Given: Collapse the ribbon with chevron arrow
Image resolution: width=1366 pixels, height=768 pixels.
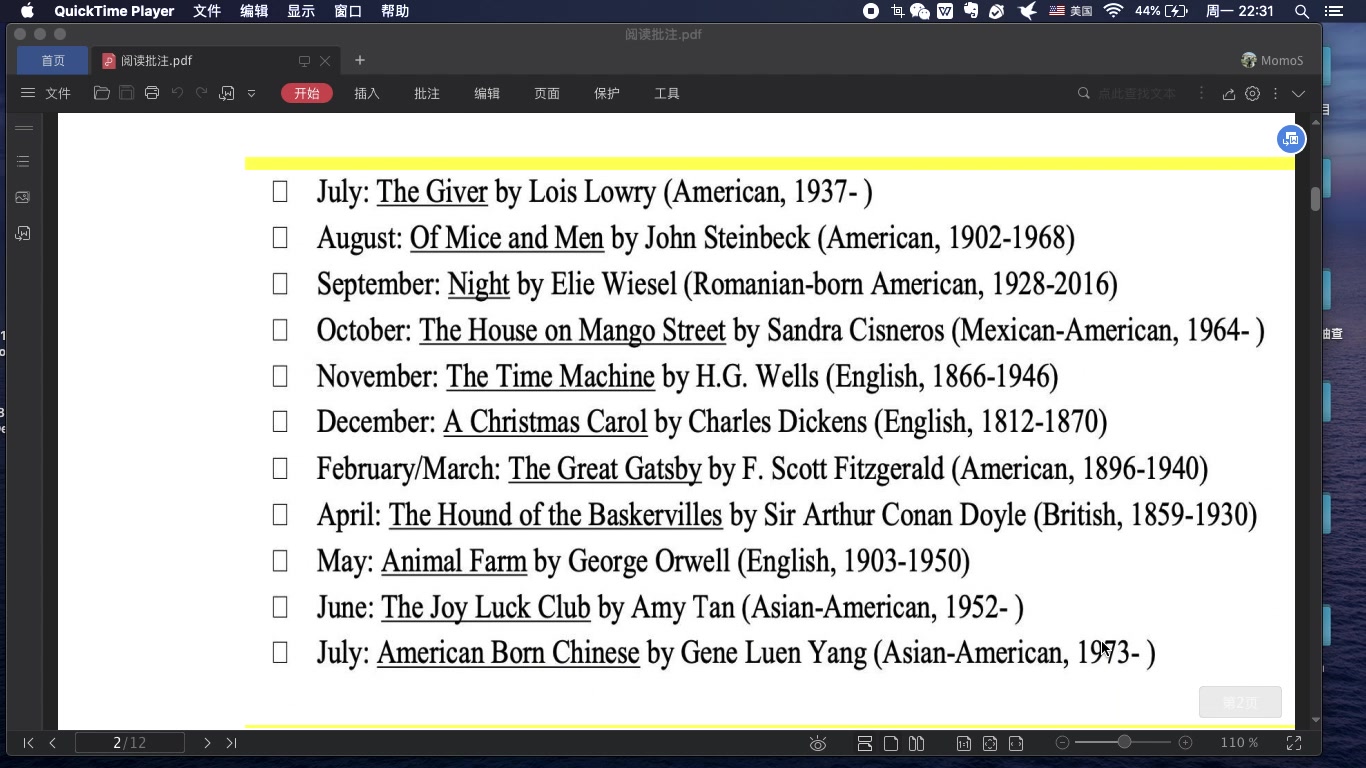Looking at the screenshot, I should pyautogui.click(x=1298, y=93).
